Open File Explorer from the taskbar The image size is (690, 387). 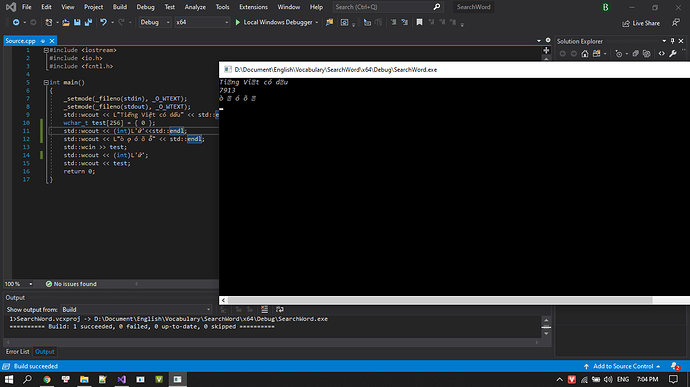point(84,379)
